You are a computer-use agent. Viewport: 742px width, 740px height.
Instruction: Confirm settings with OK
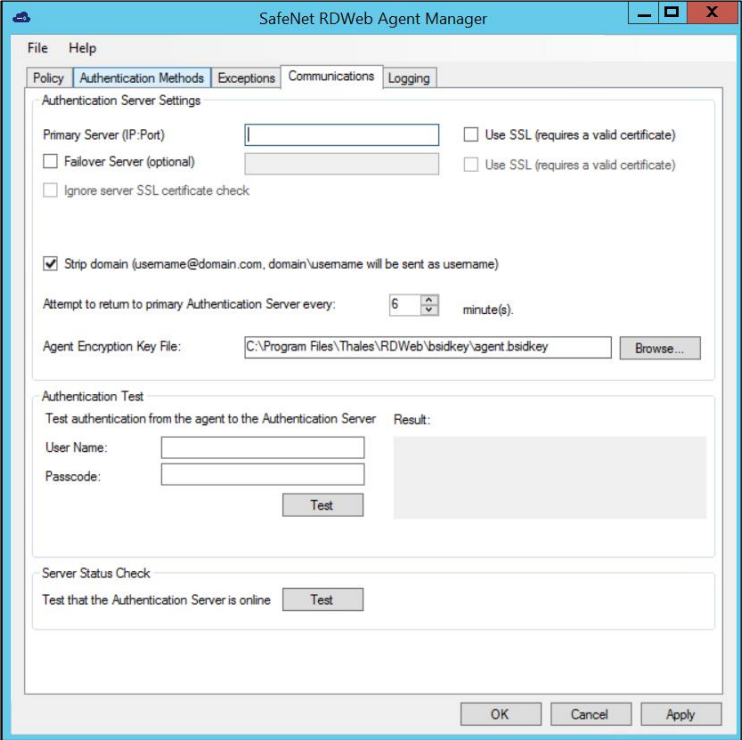click(x=501, y=714)
